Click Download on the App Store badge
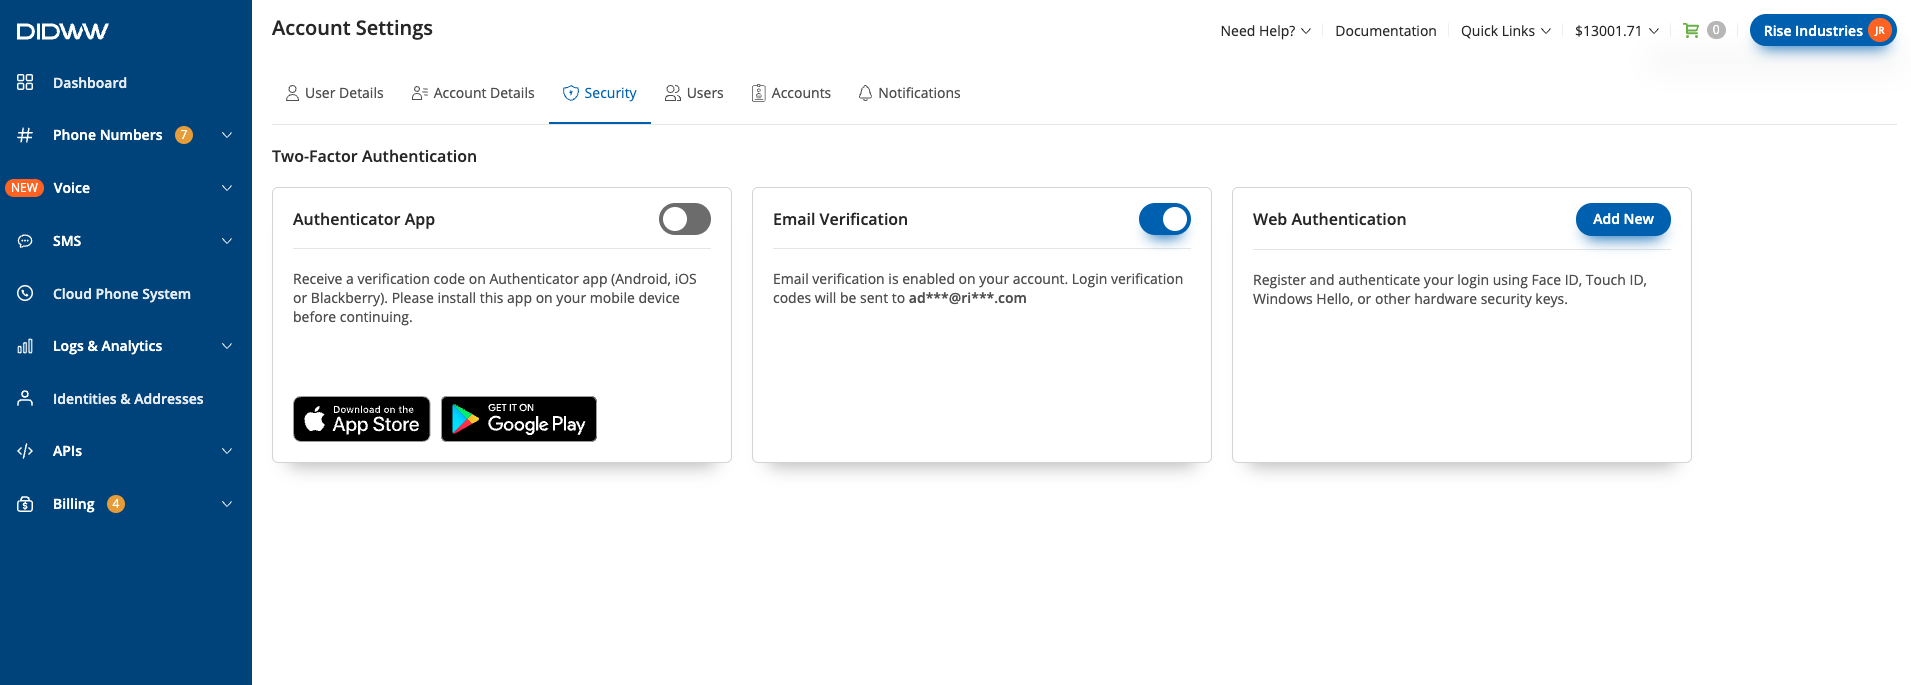This screenshot has width=1911, height=685. pos(362,419)
